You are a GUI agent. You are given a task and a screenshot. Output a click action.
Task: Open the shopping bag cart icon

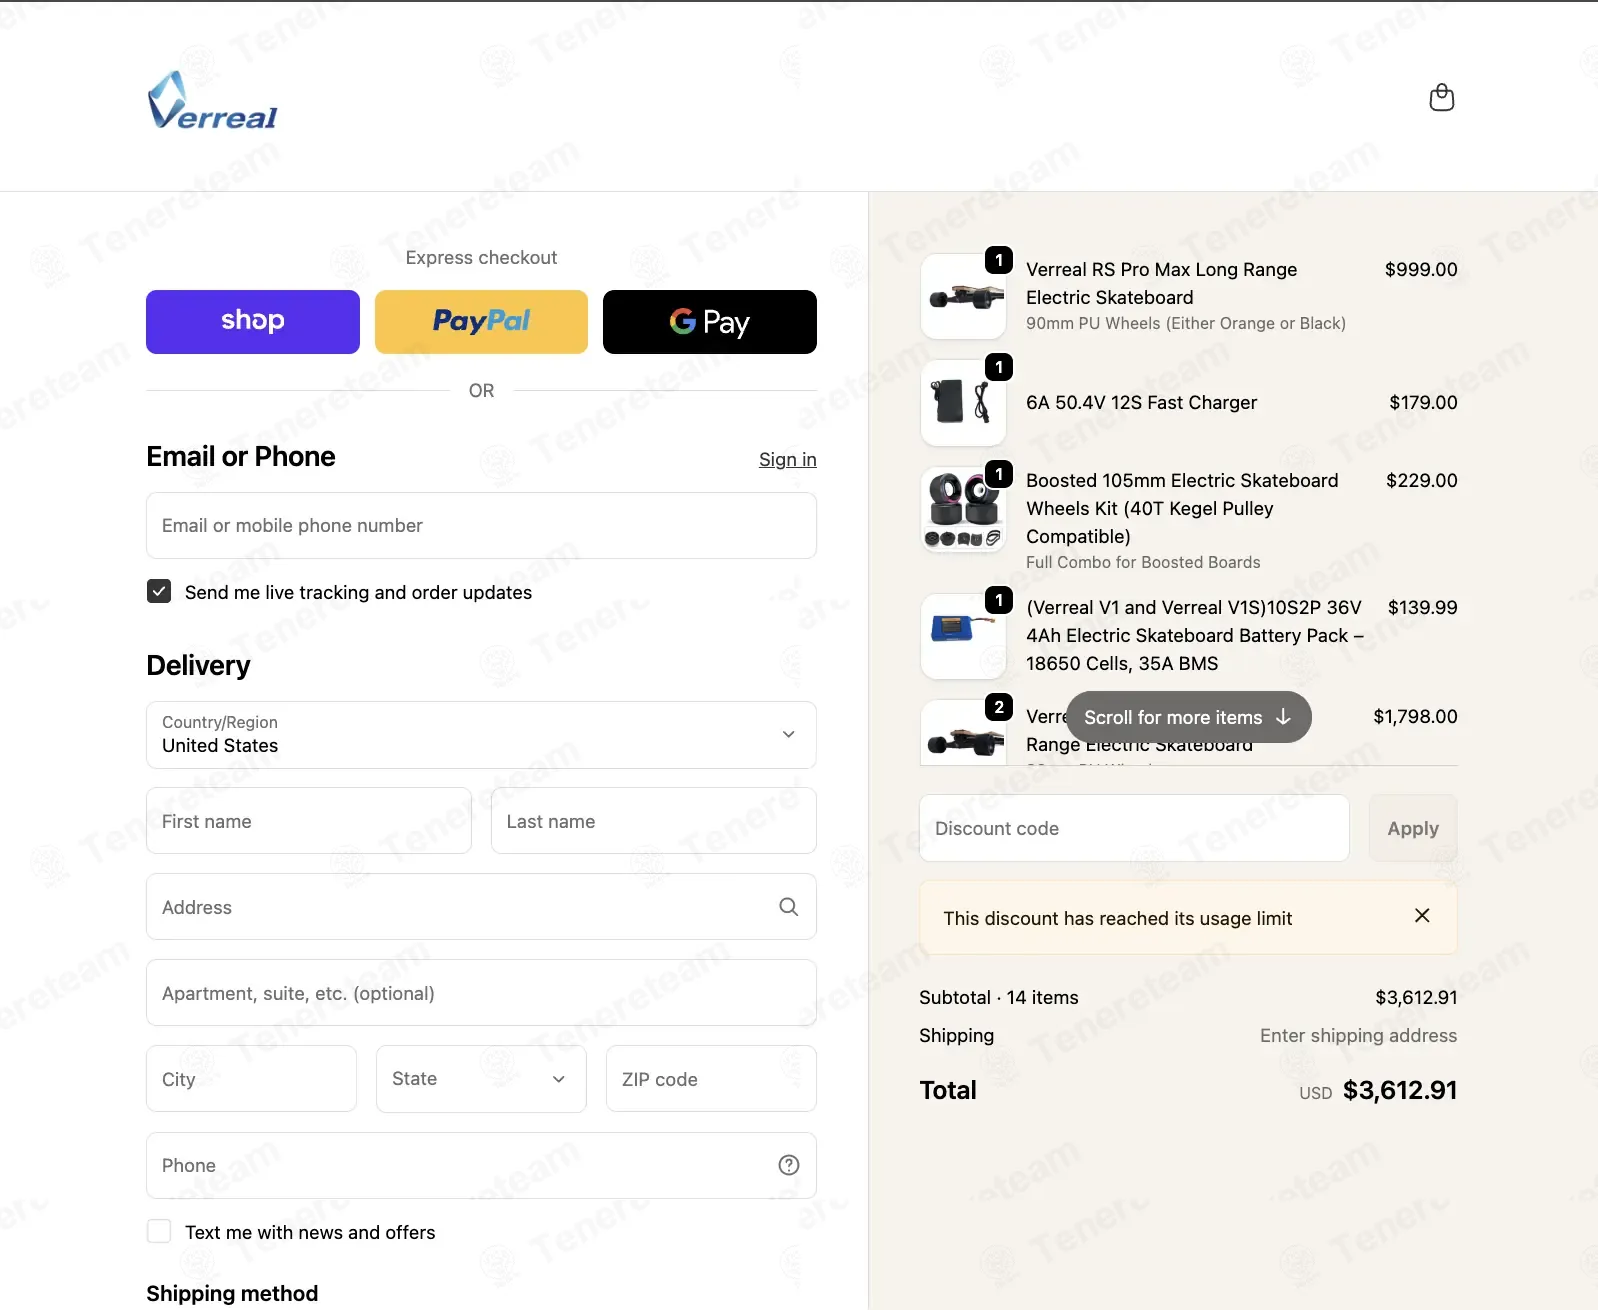coord(1441,97)
